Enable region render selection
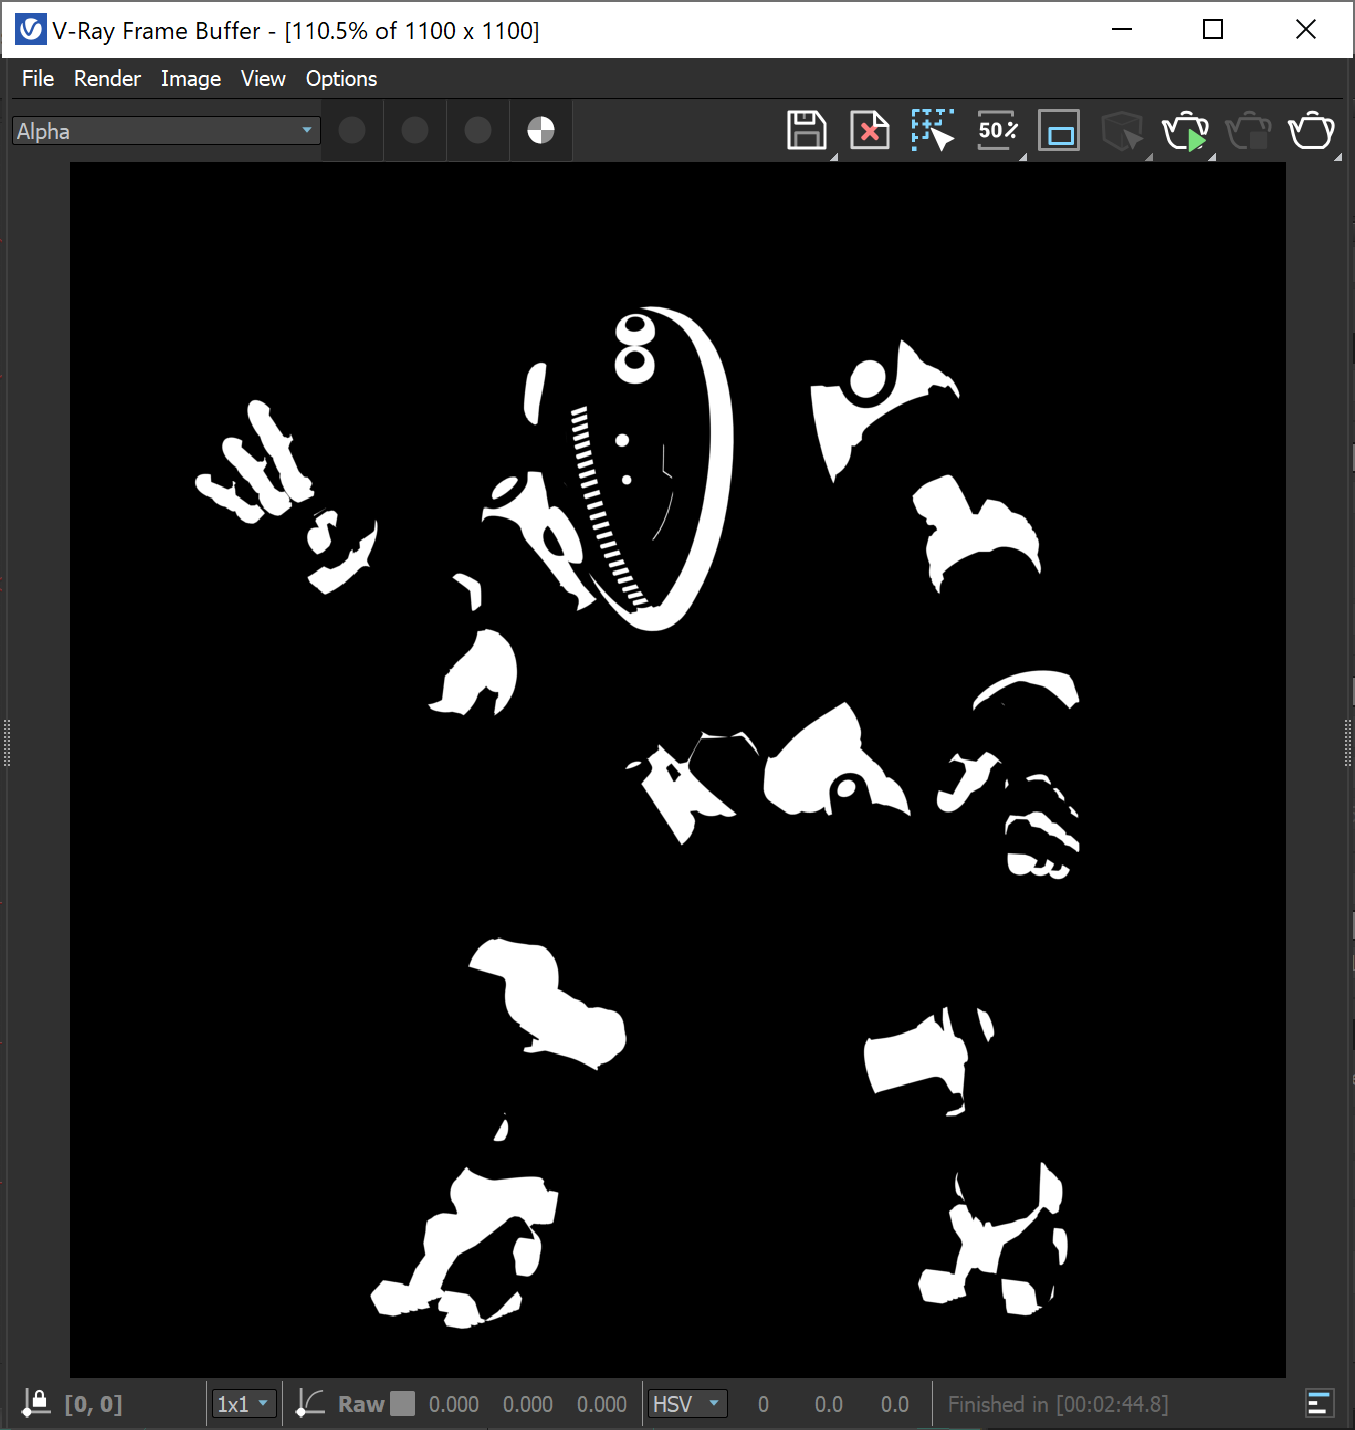This screenshot has height=1430, width=1355. [932, 130]
